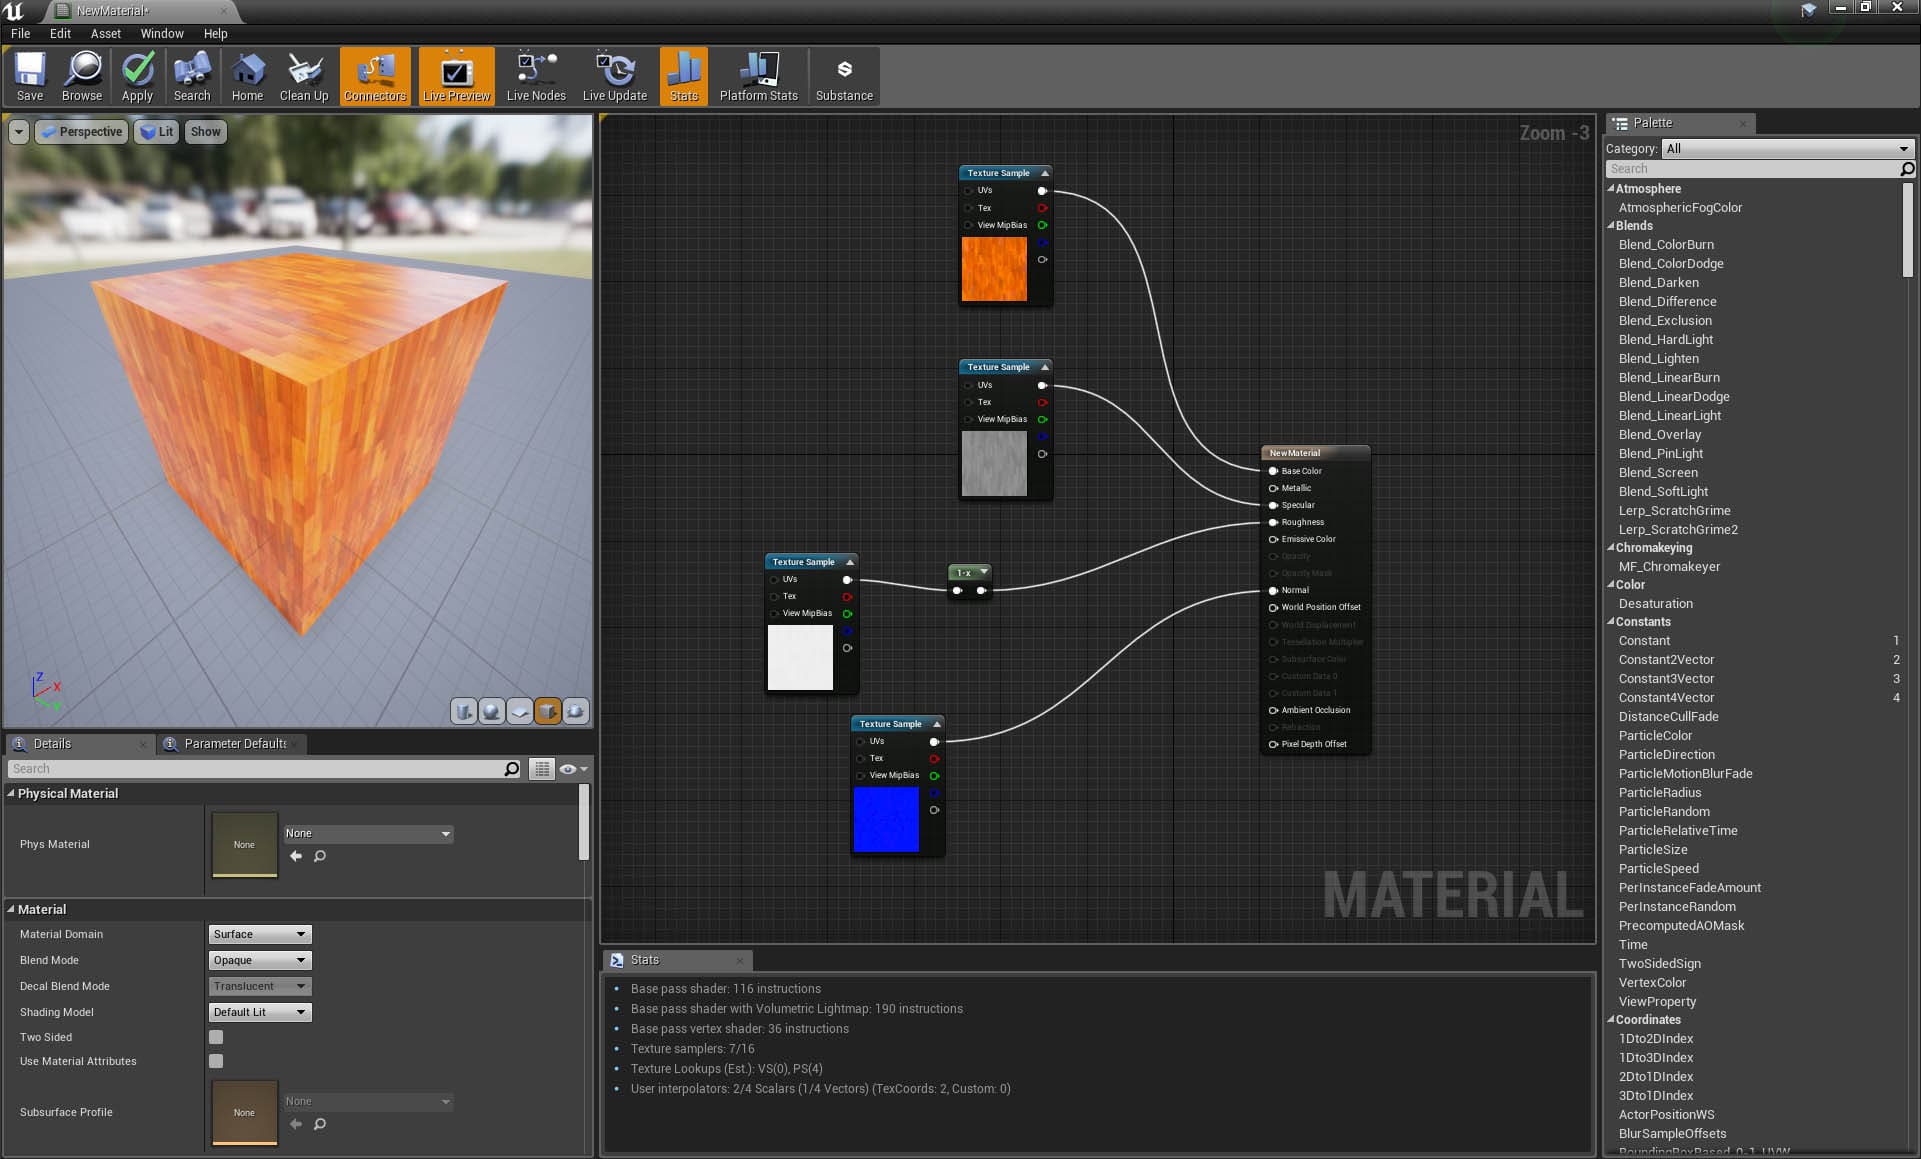Enable the Two Sided checkbox
This screenshot has height=1159, width=1921.
coord(216,1037)
